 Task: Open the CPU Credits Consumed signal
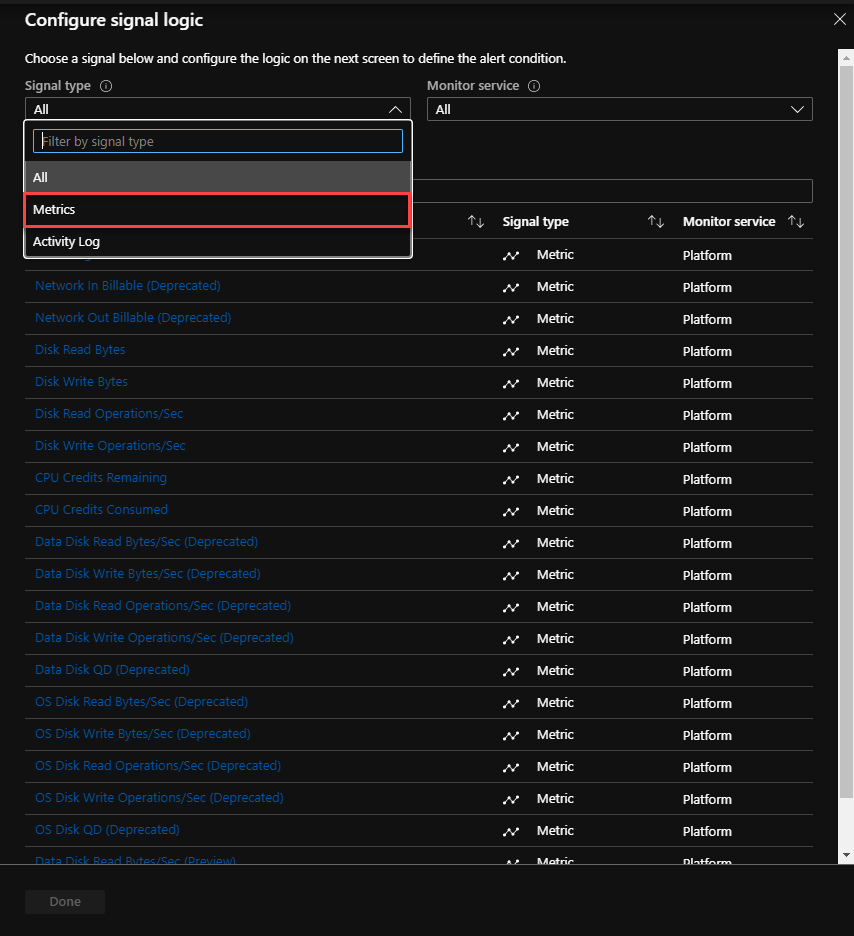pos(100,510)
